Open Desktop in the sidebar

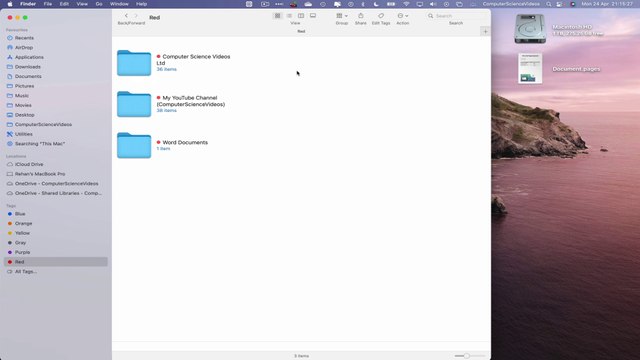24,115
